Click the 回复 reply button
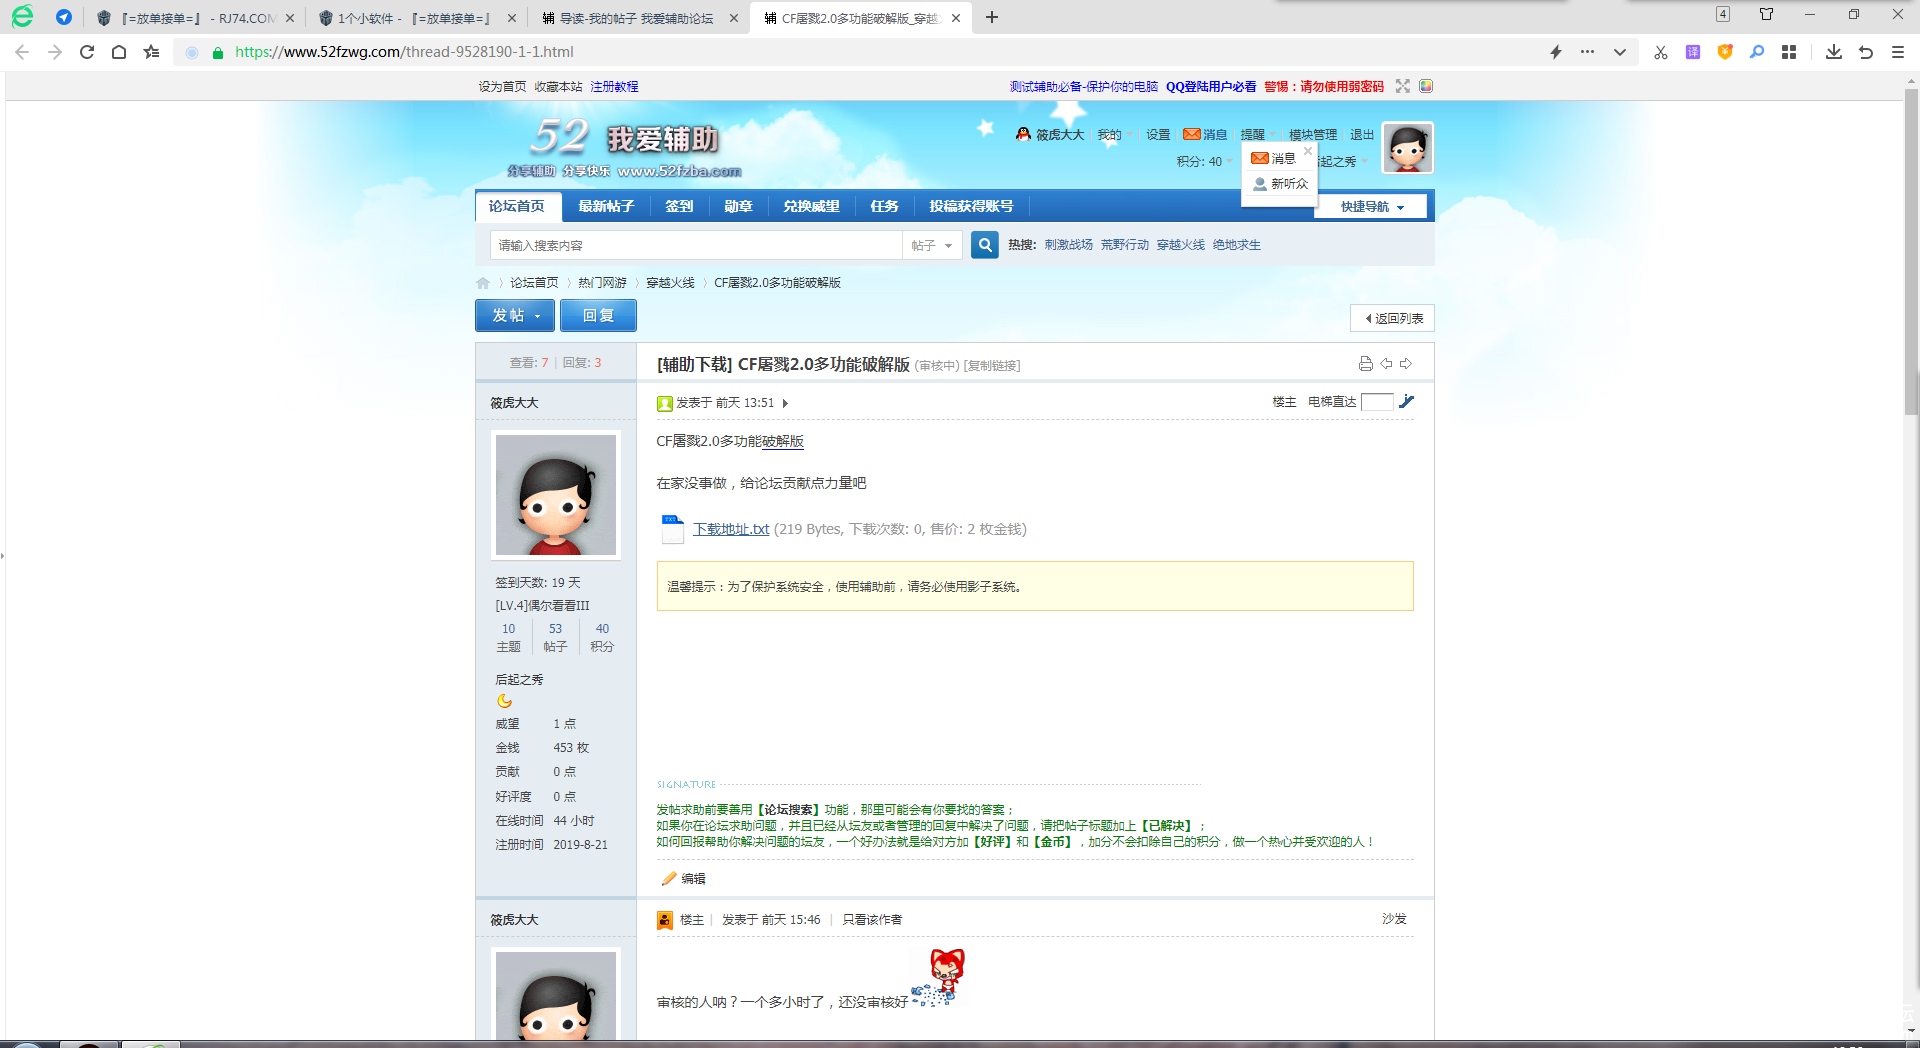The image size is (1920, 1048). coord(598,315)
